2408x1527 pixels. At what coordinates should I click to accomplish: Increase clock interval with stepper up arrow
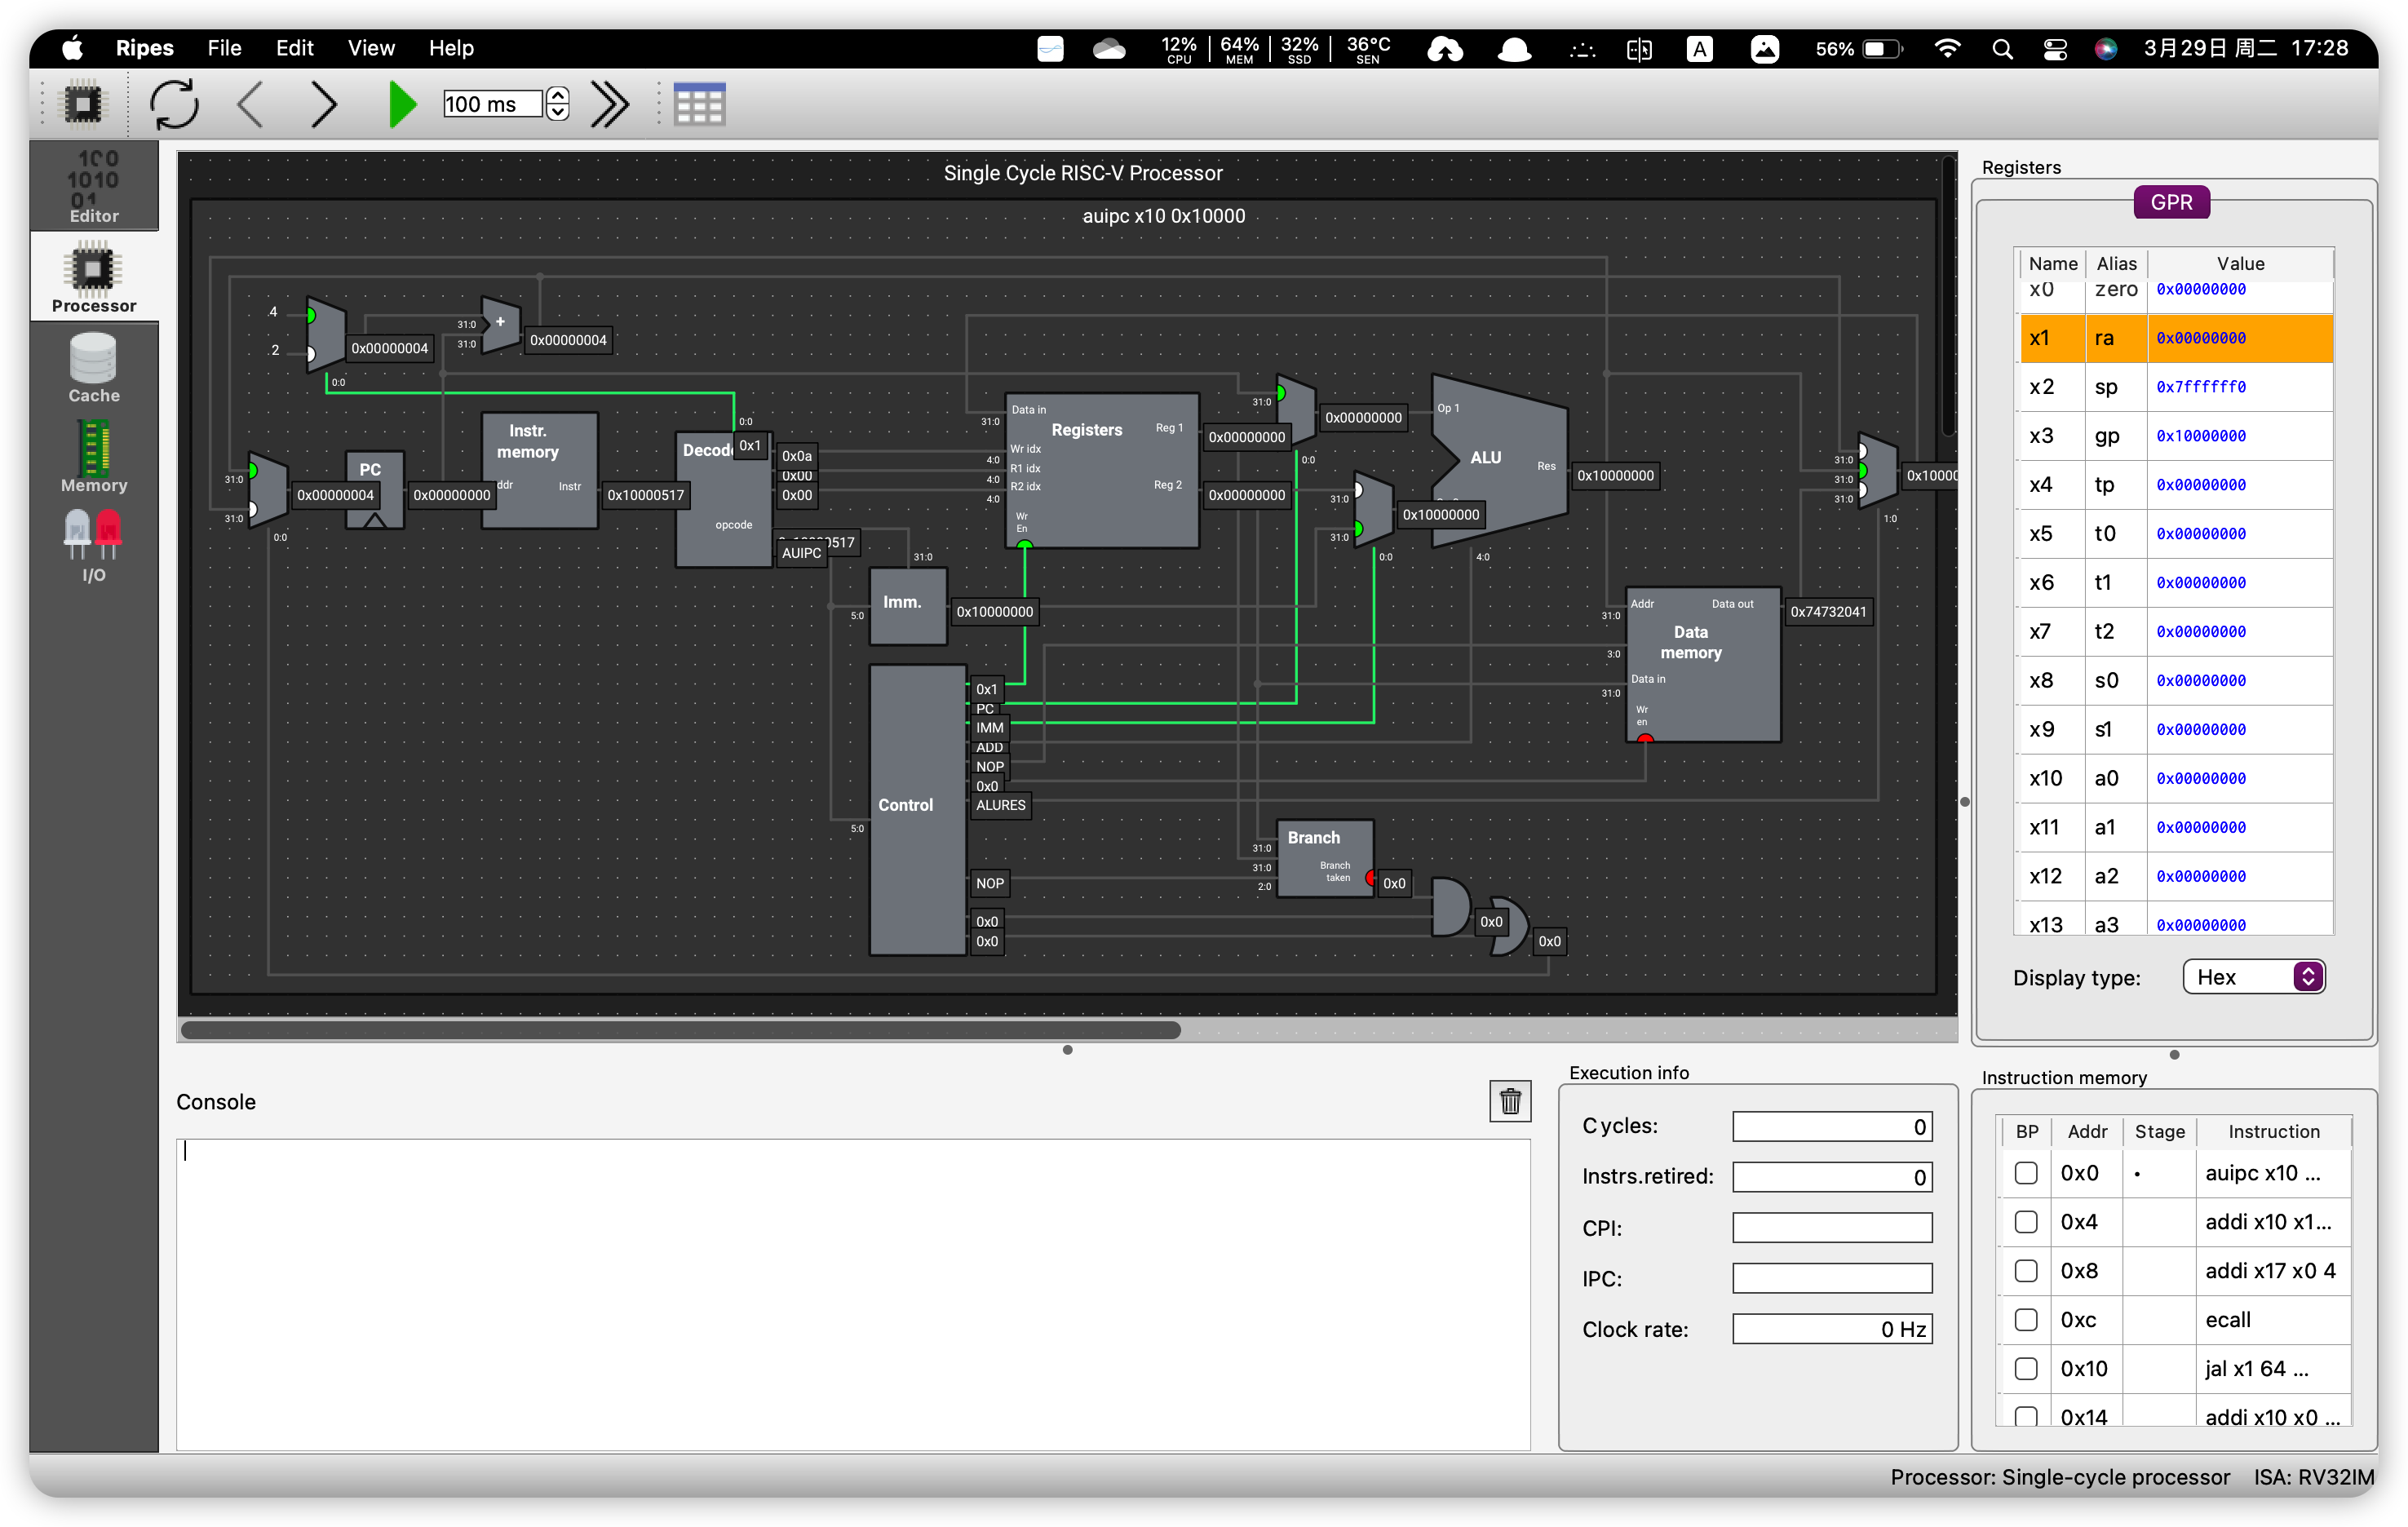558,96
